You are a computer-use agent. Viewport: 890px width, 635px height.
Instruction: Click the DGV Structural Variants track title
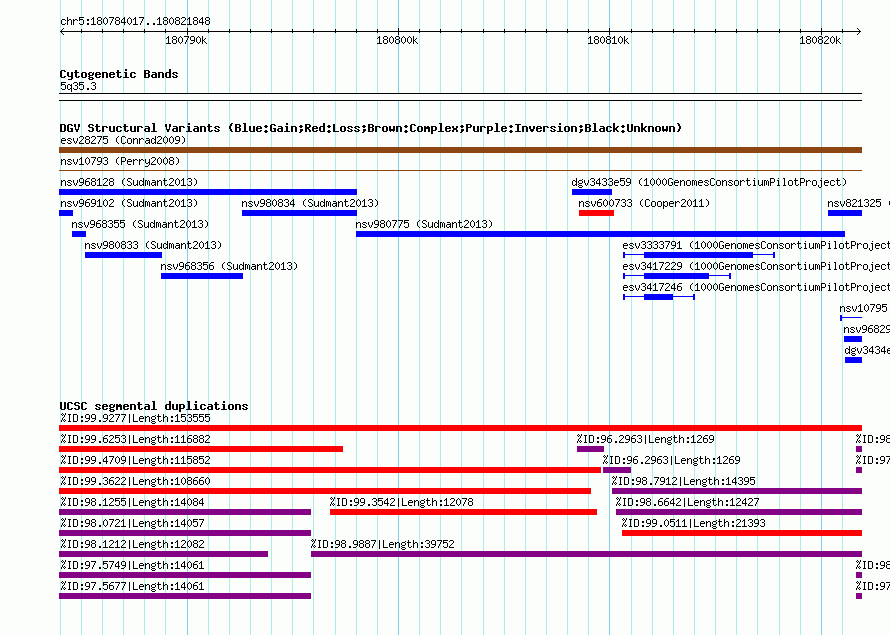(x=371, y=128)
